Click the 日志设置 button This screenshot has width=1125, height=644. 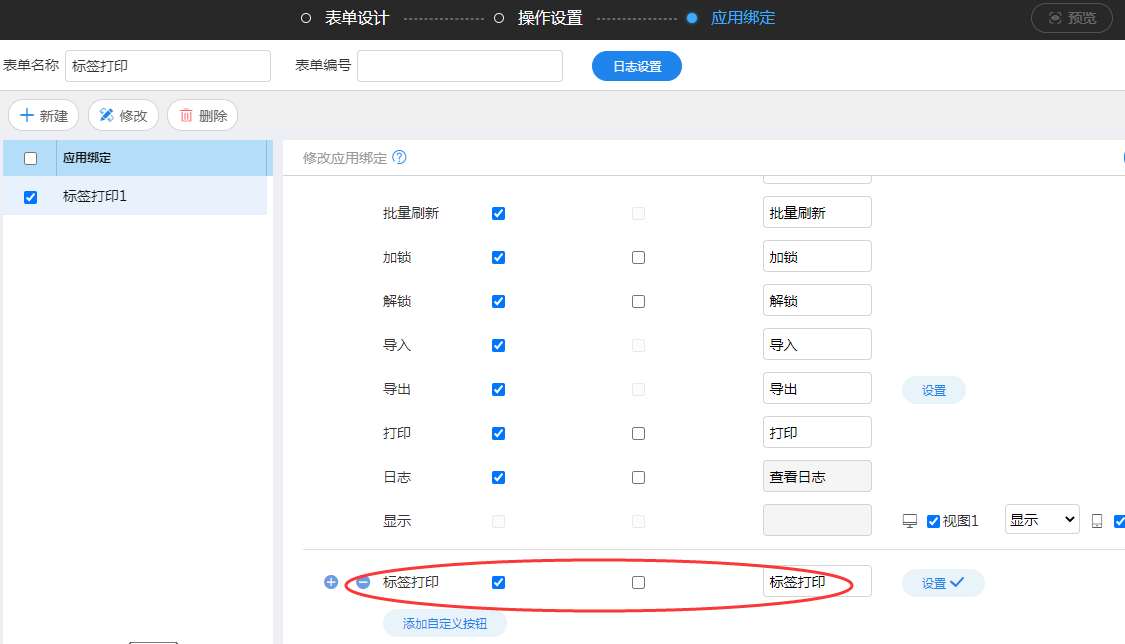[637, 66]
